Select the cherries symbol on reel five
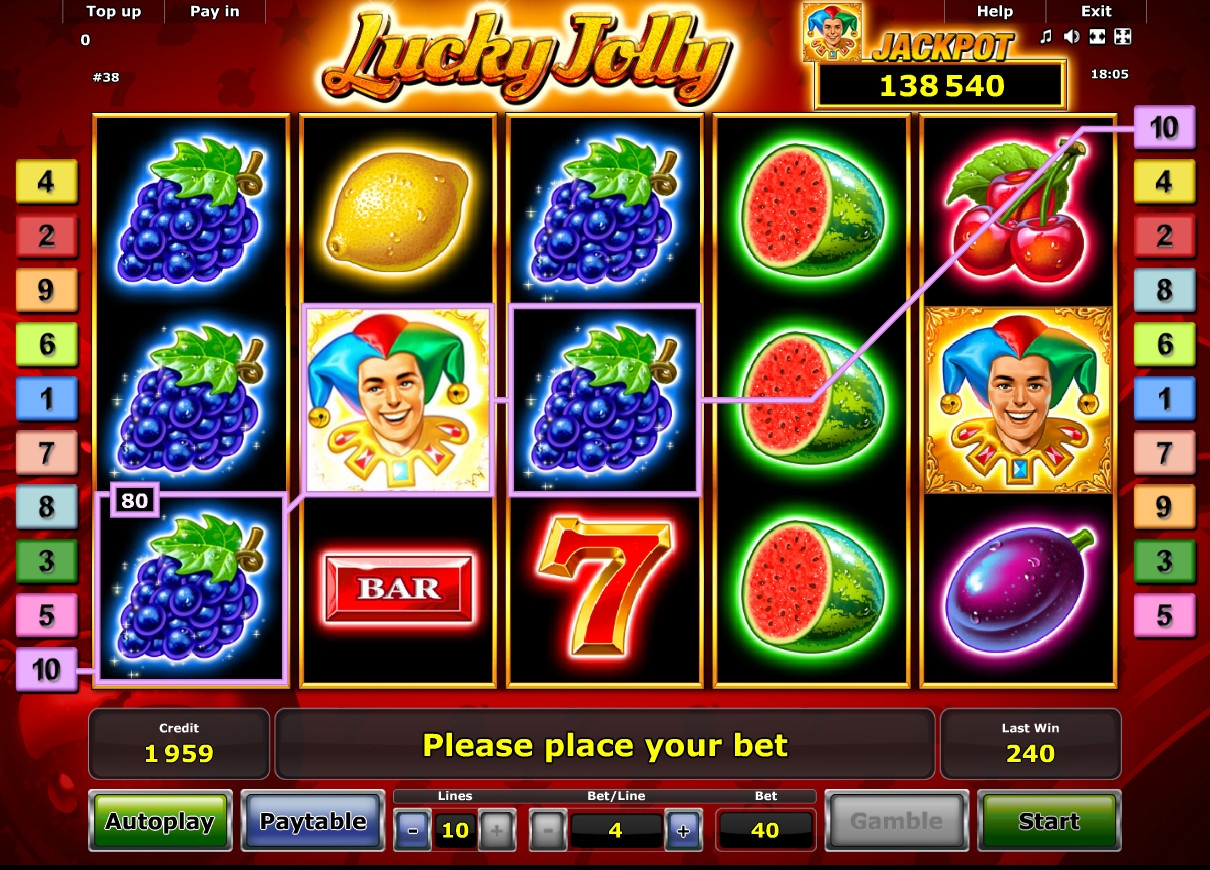This screenshot has width=1210, height=870. click(x=1018, y=210)
